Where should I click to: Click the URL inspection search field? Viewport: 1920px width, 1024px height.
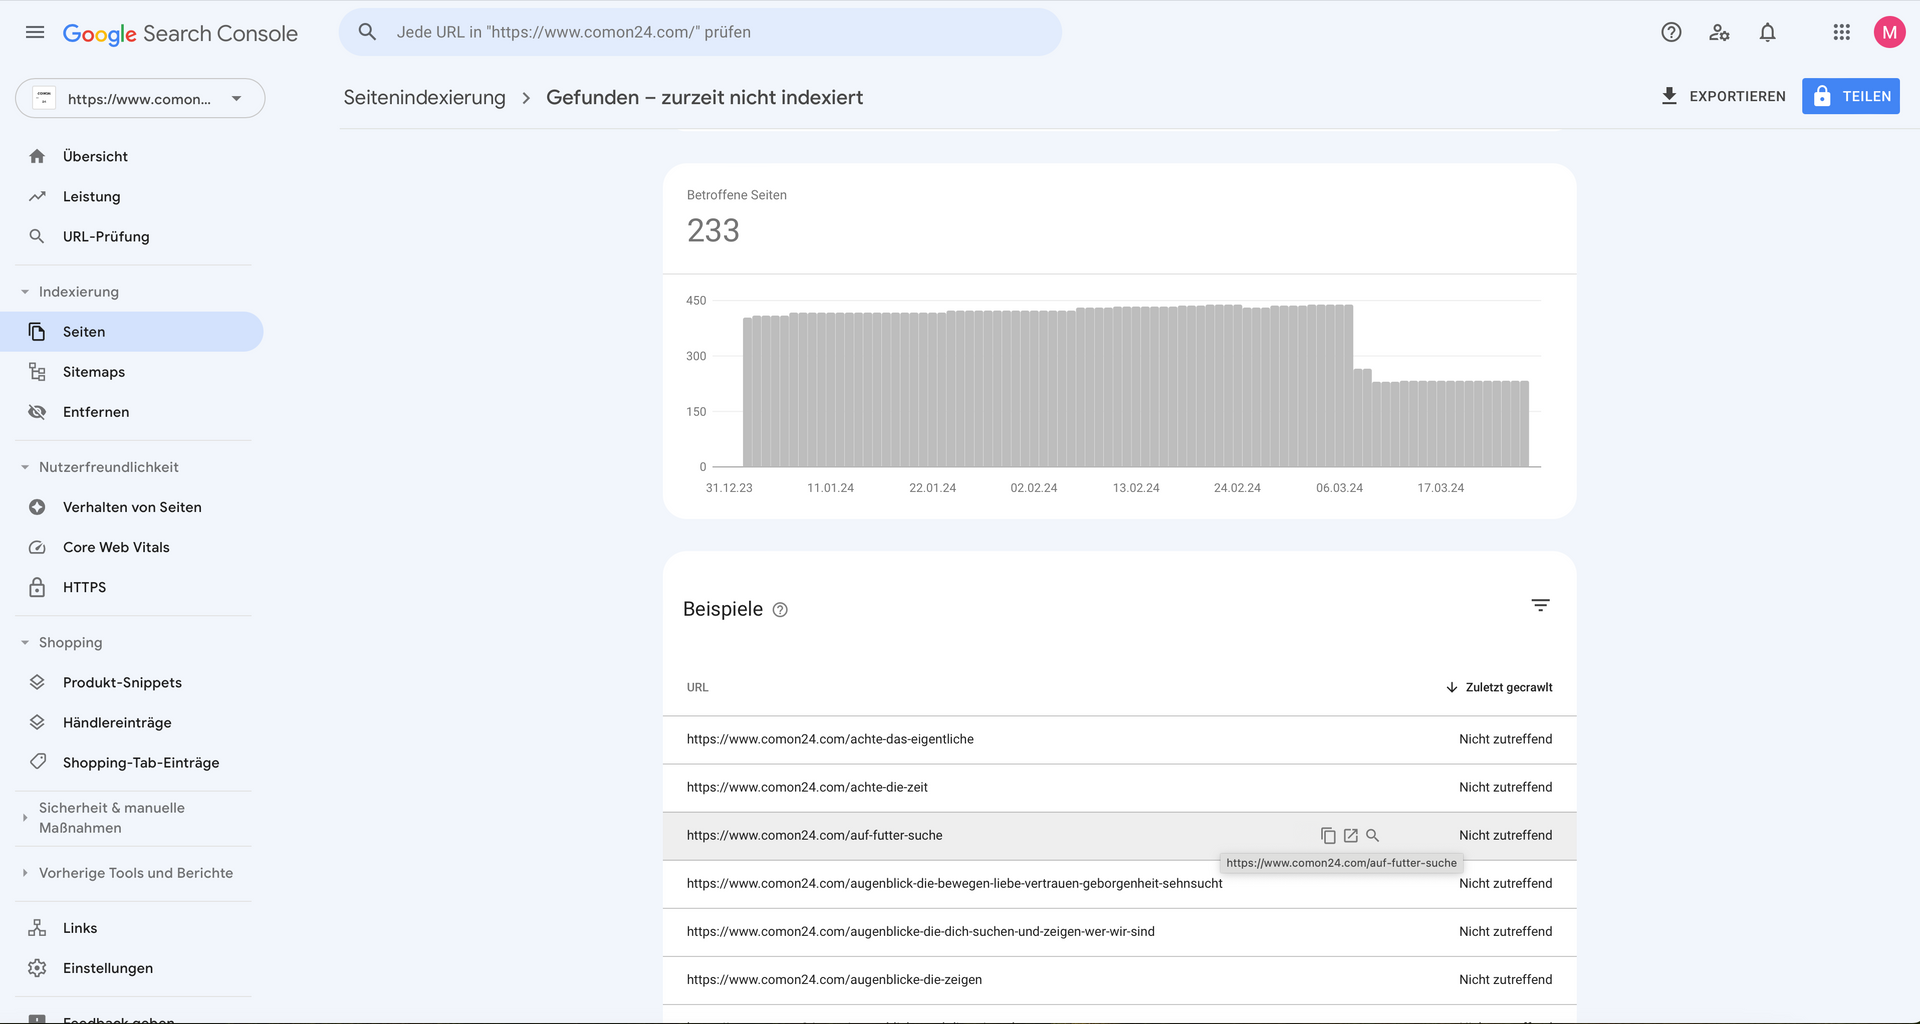700,32
